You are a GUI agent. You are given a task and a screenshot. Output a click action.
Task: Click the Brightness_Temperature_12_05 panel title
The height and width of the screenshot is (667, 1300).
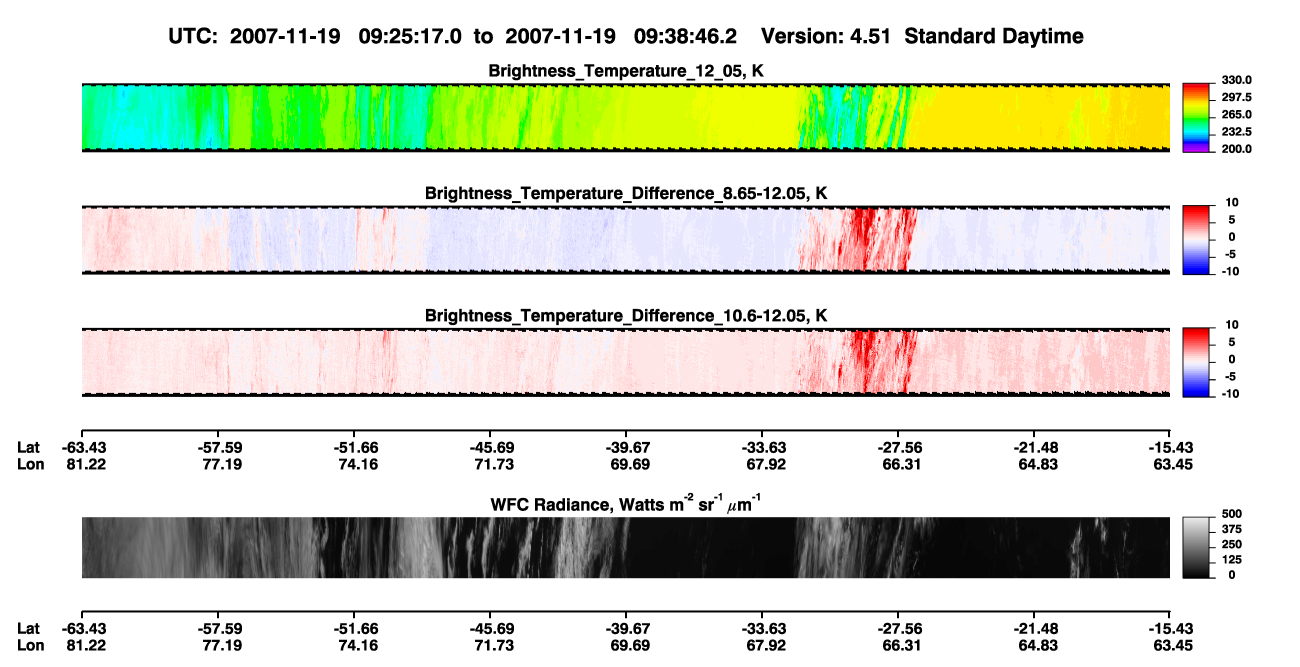point(626,71)
